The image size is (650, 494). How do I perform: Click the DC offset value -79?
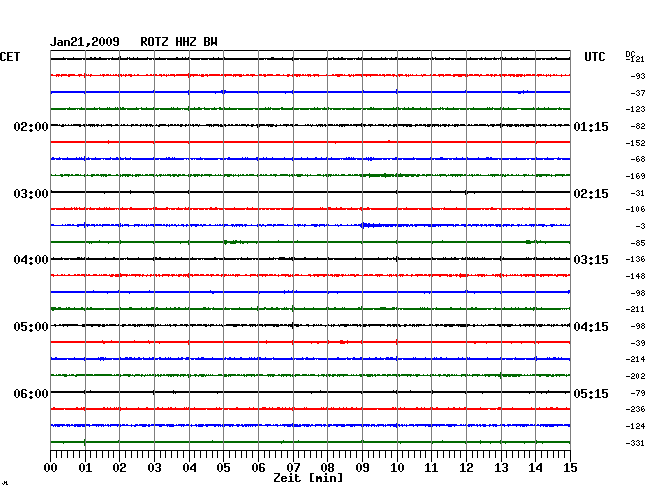tap(638, 393)
